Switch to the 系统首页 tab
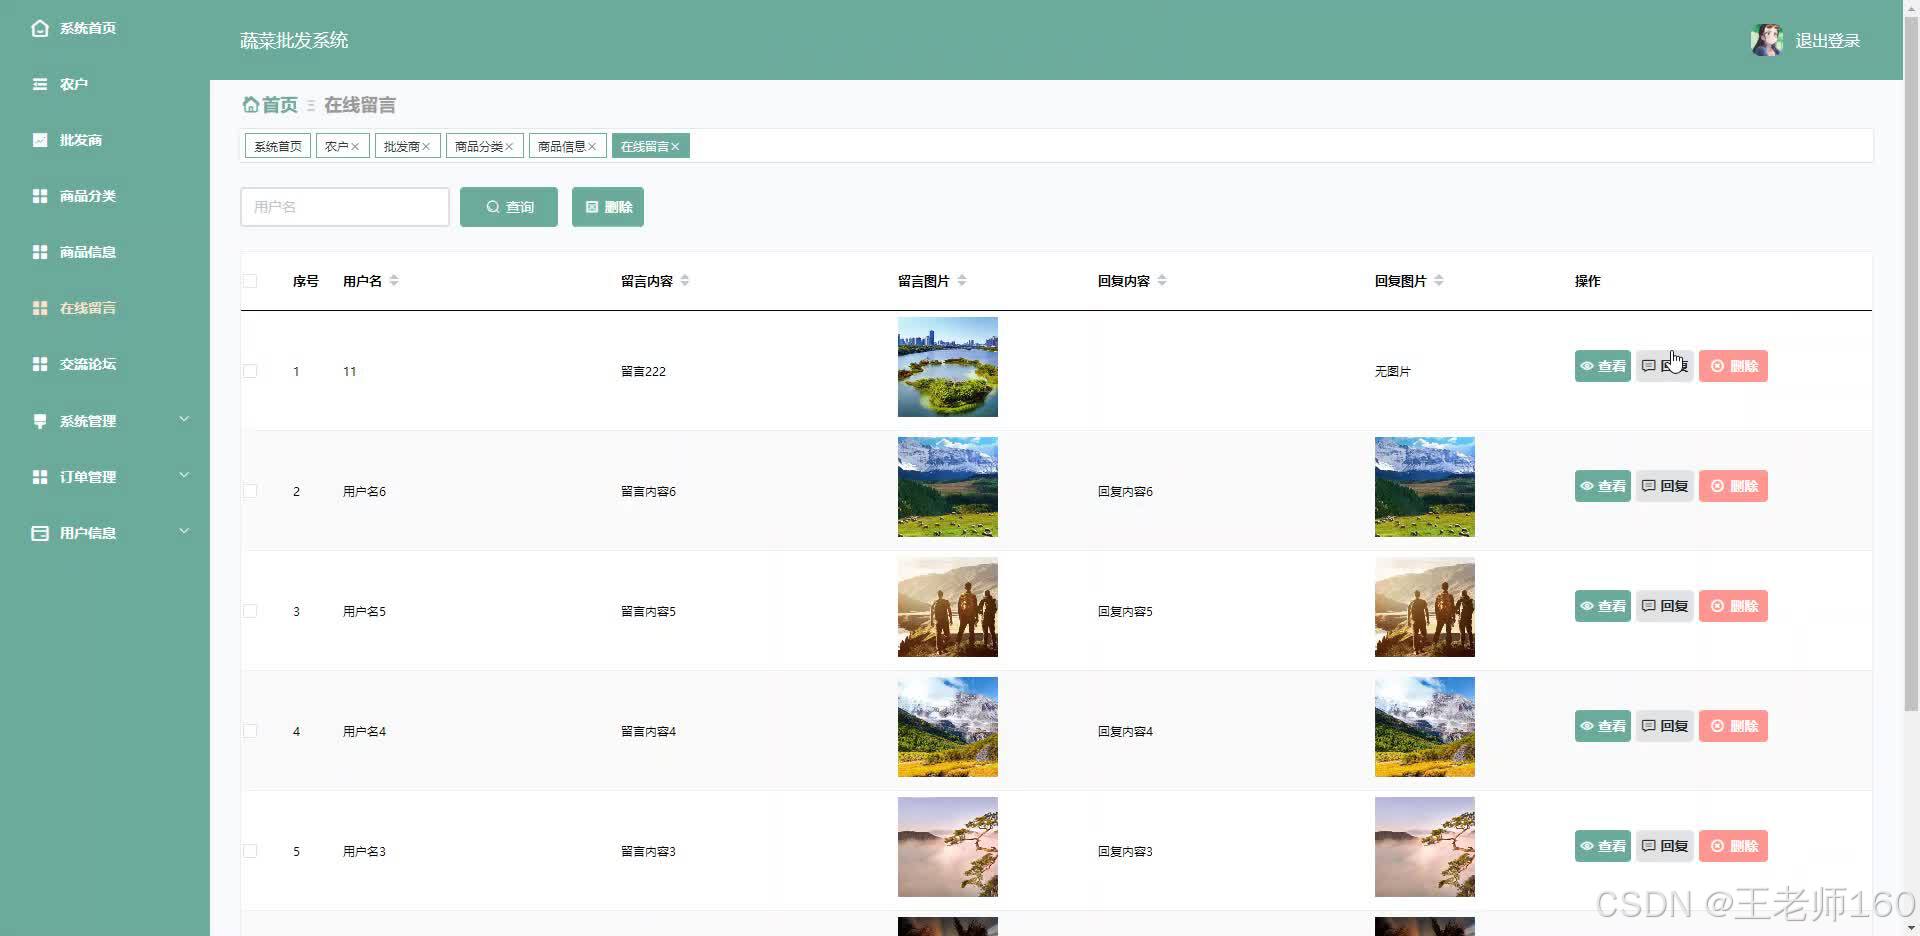 277,146
